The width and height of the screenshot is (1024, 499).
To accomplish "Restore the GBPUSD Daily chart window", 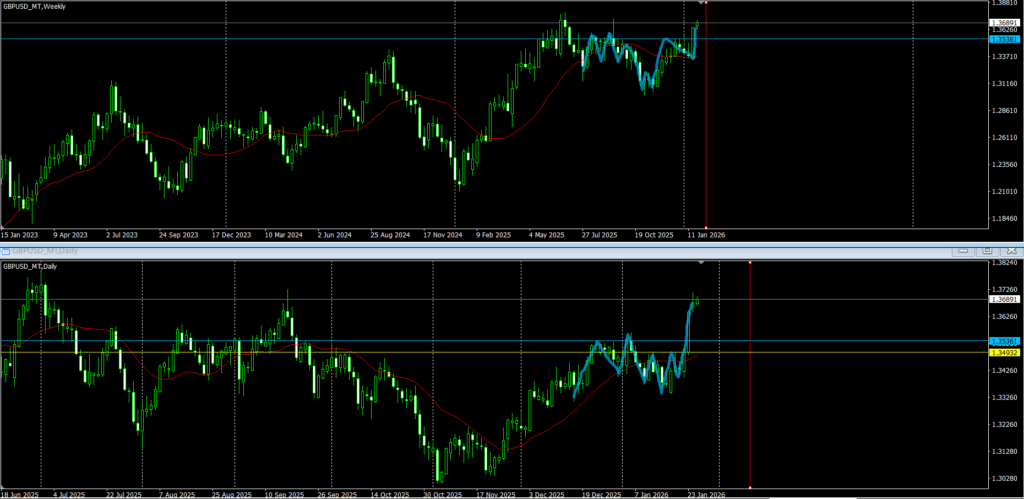I will pos(986,249).
